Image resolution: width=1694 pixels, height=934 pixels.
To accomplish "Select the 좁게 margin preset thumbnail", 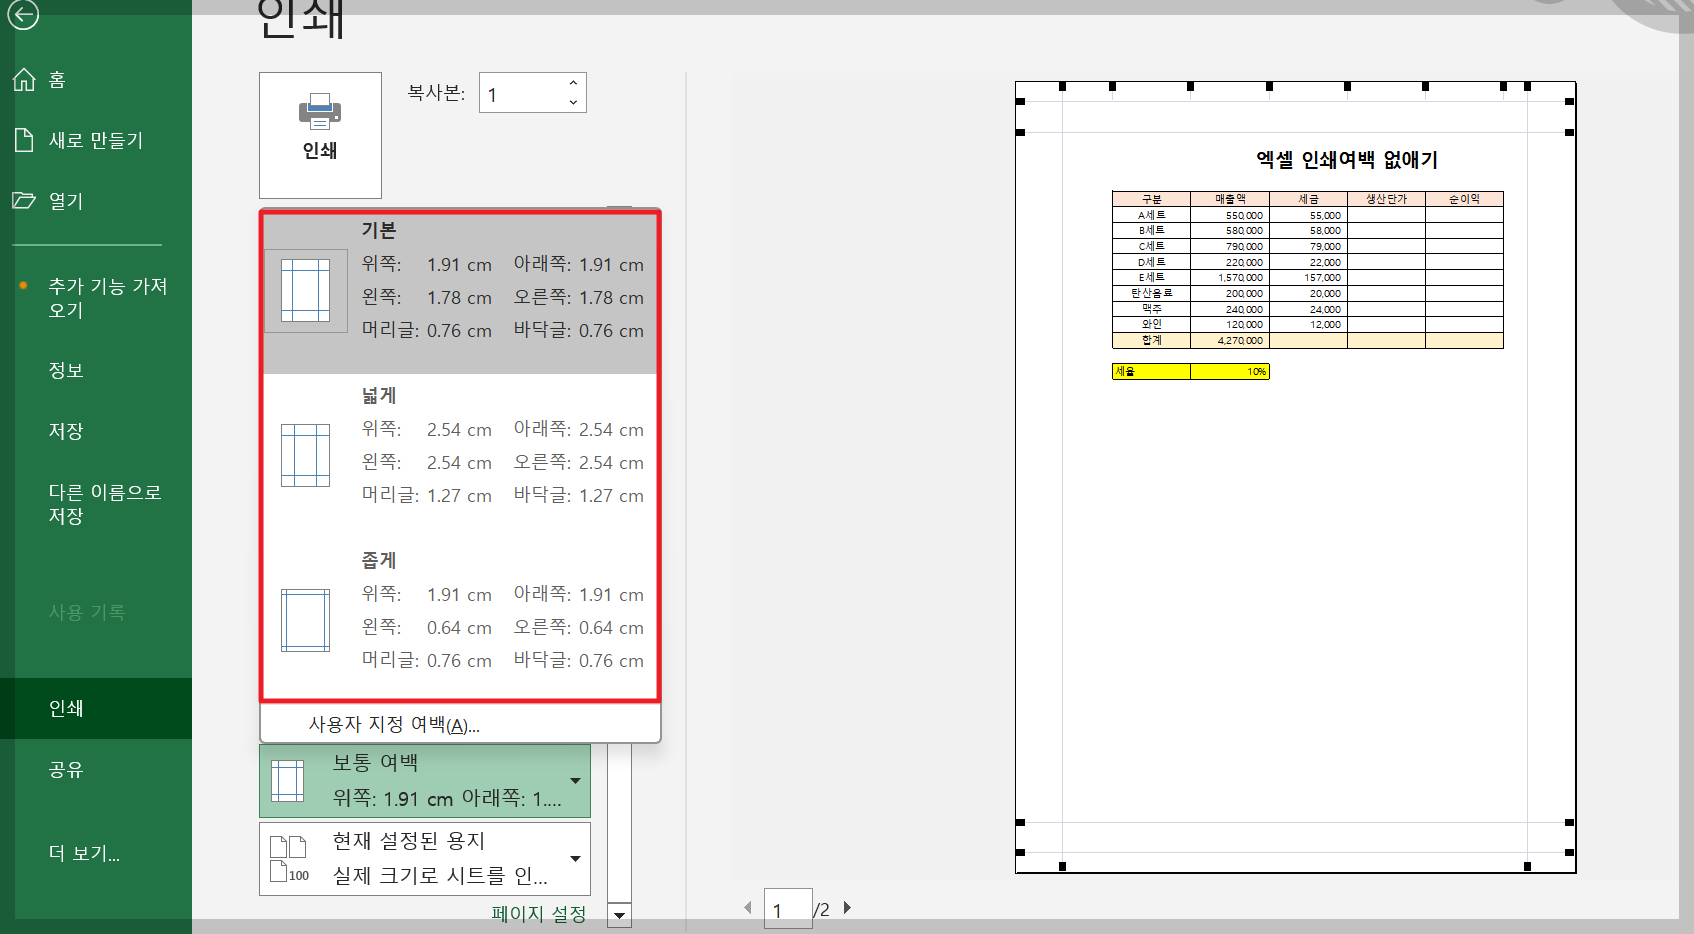I will (x=305, y=620).
